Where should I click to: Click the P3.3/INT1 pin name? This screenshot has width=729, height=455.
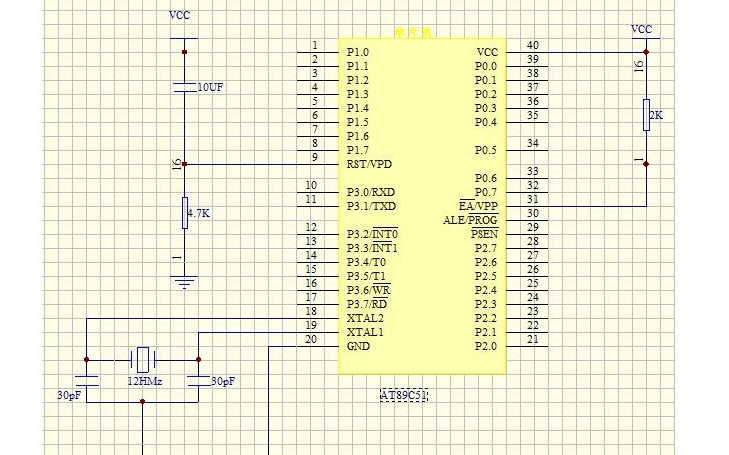[372, 248]
